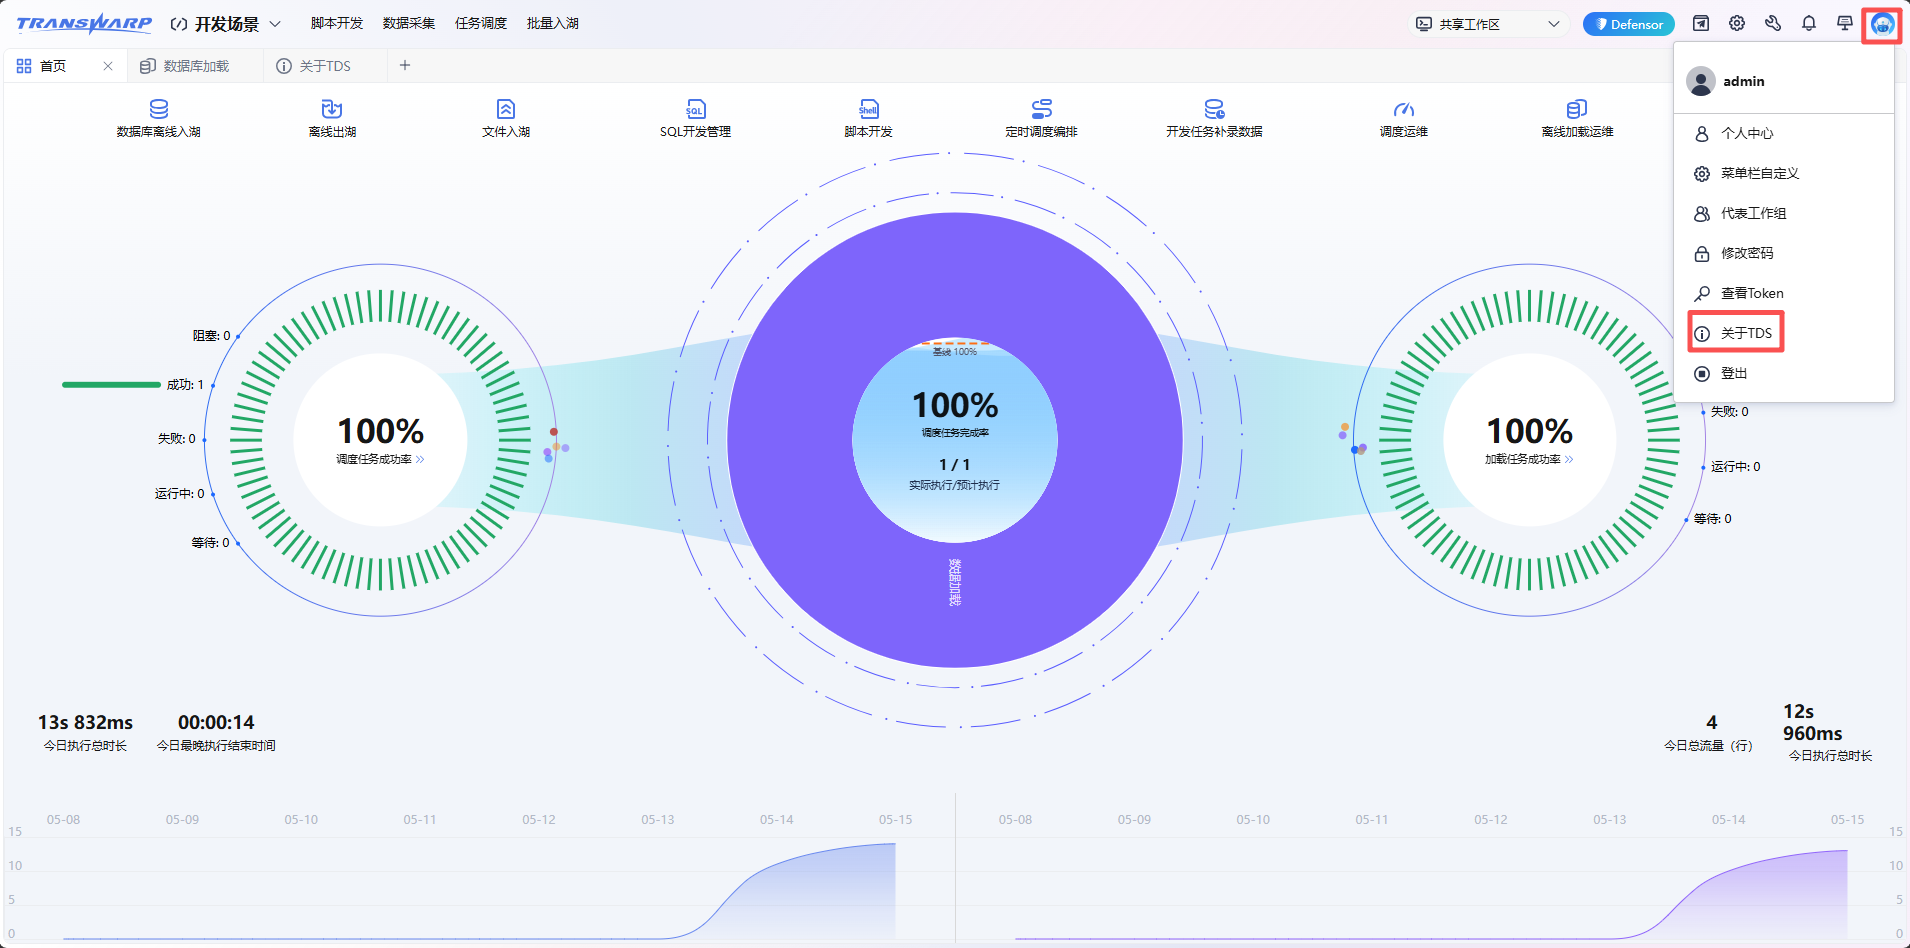Screen dimensions: 1910x948
Task: Open the 定时调度编排 shortcut icon
Action: click(x=1041, y=108)
